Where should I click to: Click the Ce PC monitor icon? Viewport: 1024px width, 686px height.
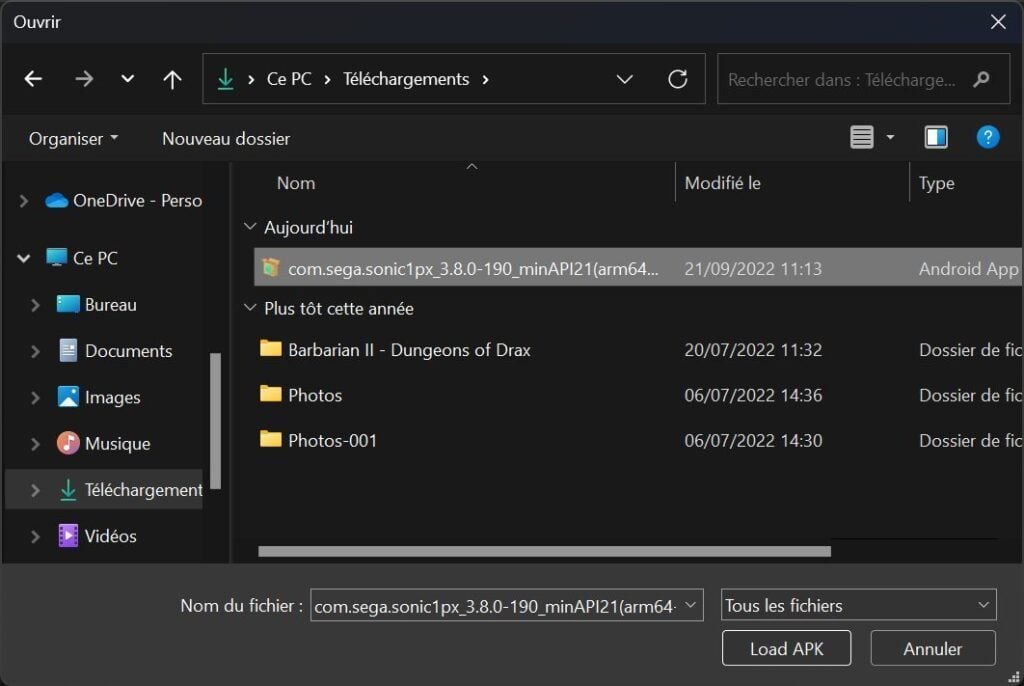click(x=57, y=257)
